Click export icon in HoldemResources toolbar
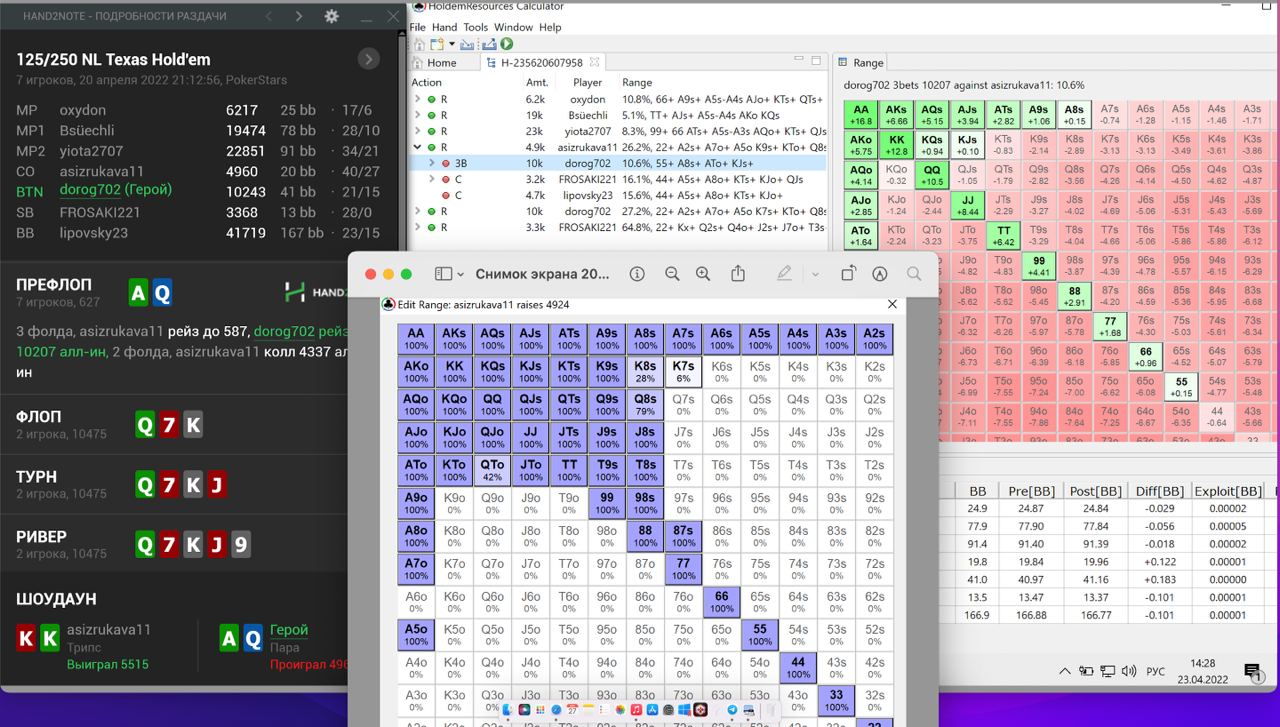Screen dimensions: 1280x727 tap(489, 44)
